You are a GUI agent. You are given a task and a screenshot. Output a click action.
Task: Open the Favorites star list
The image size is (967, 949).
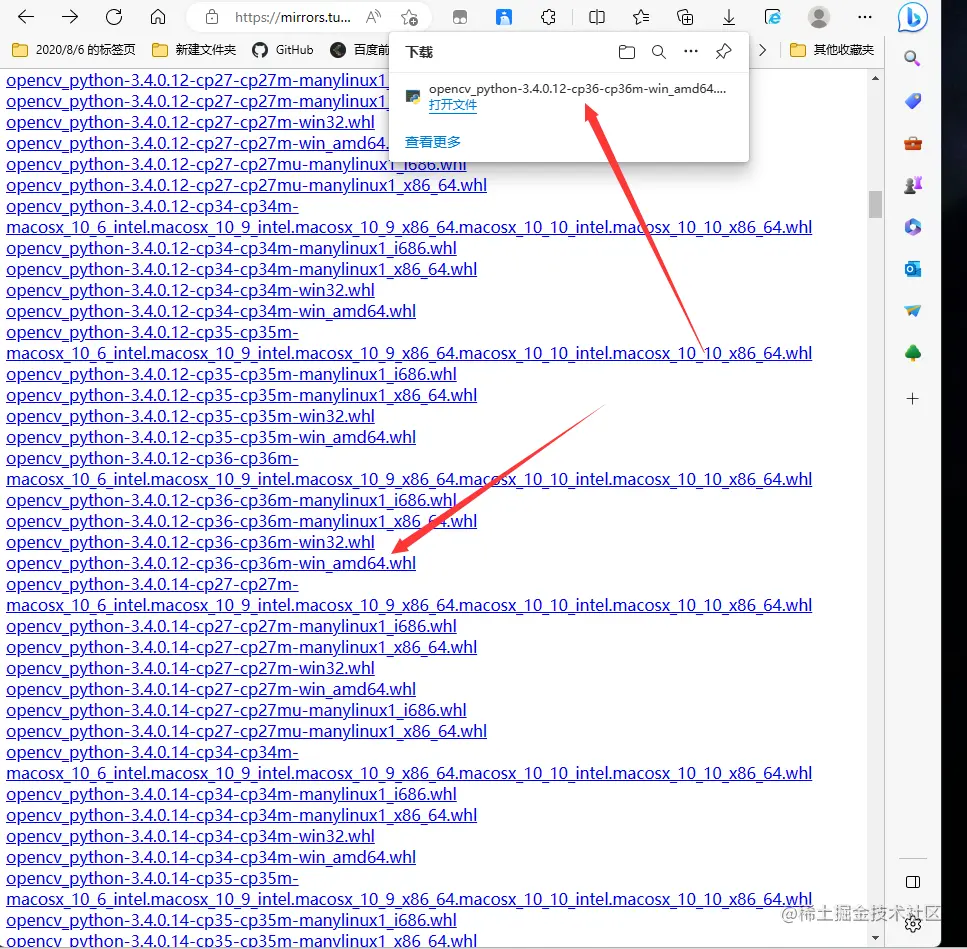(x=641, y=17)
